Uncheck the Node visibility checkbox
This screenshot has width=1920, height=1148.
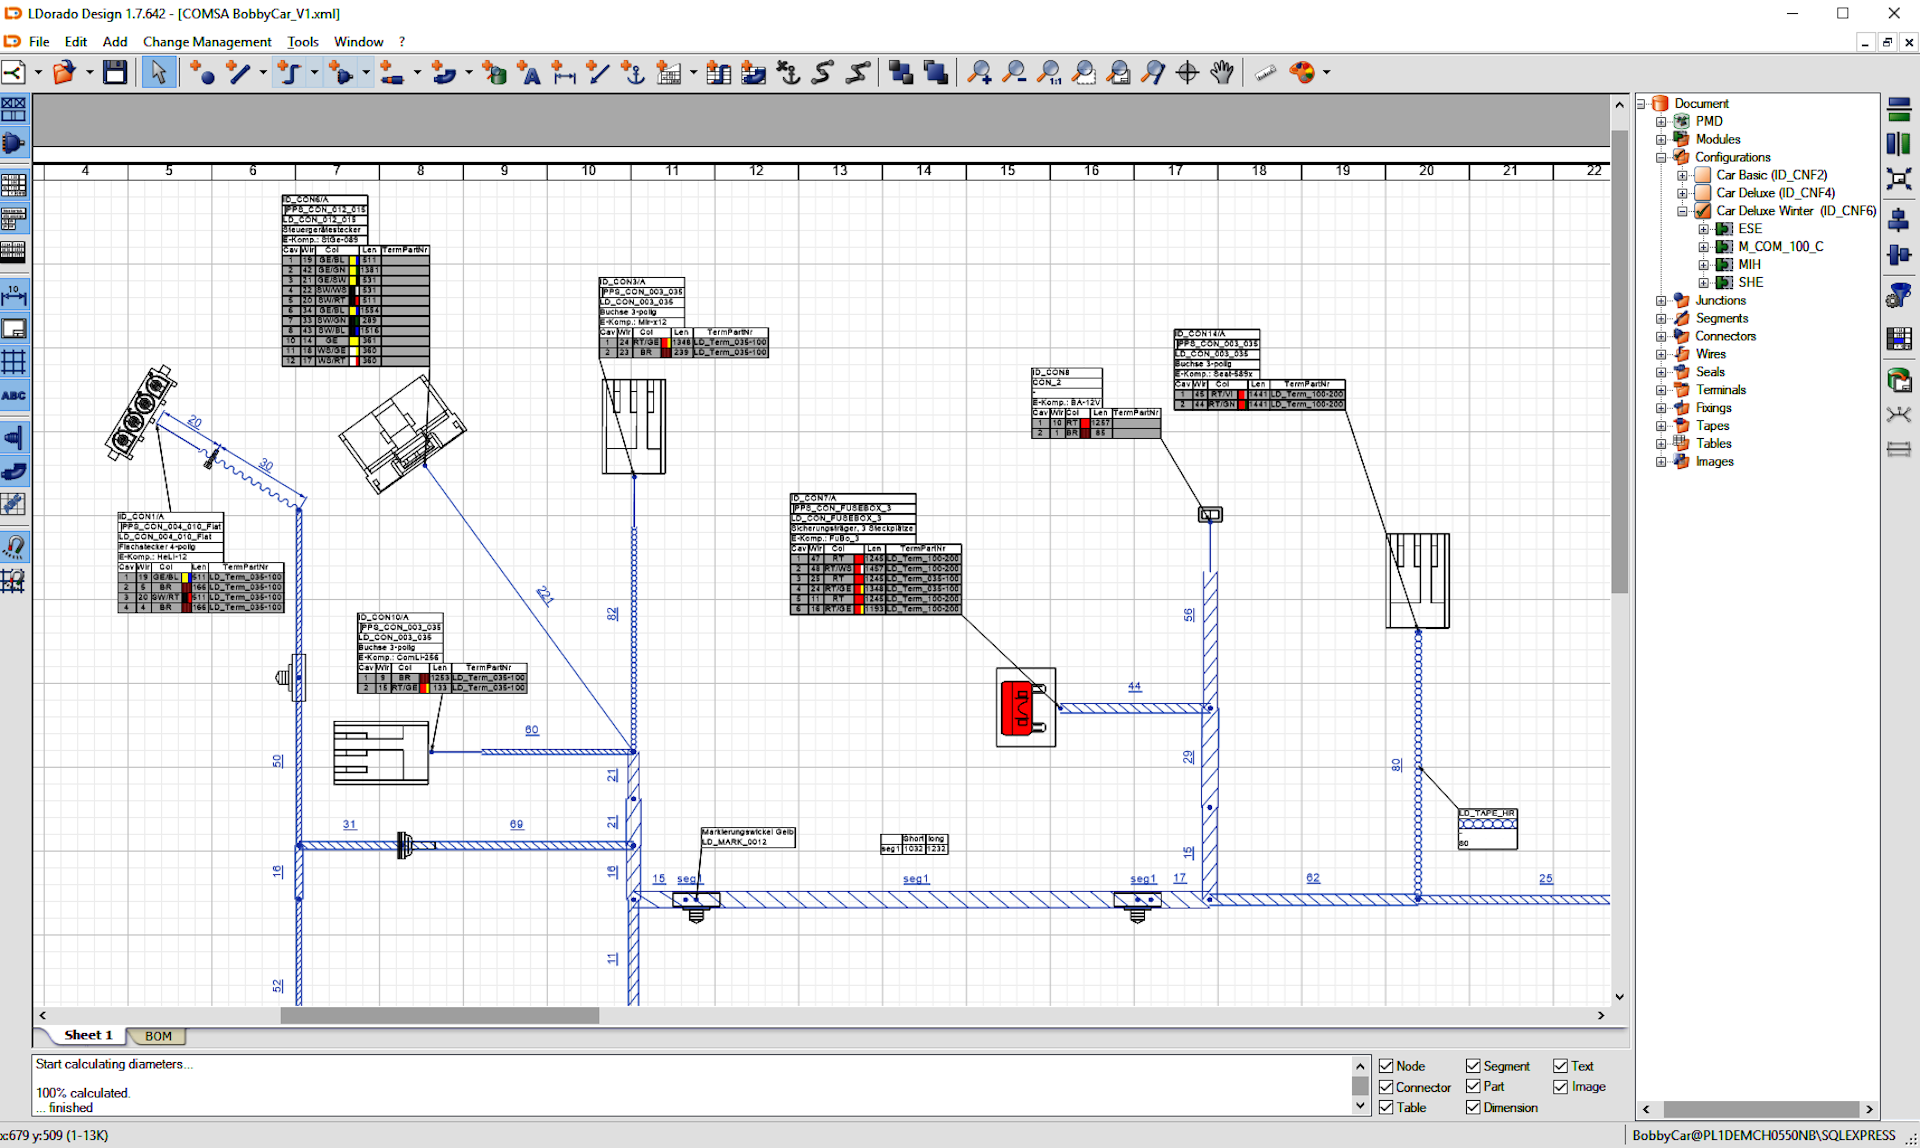(1386, 1066)
